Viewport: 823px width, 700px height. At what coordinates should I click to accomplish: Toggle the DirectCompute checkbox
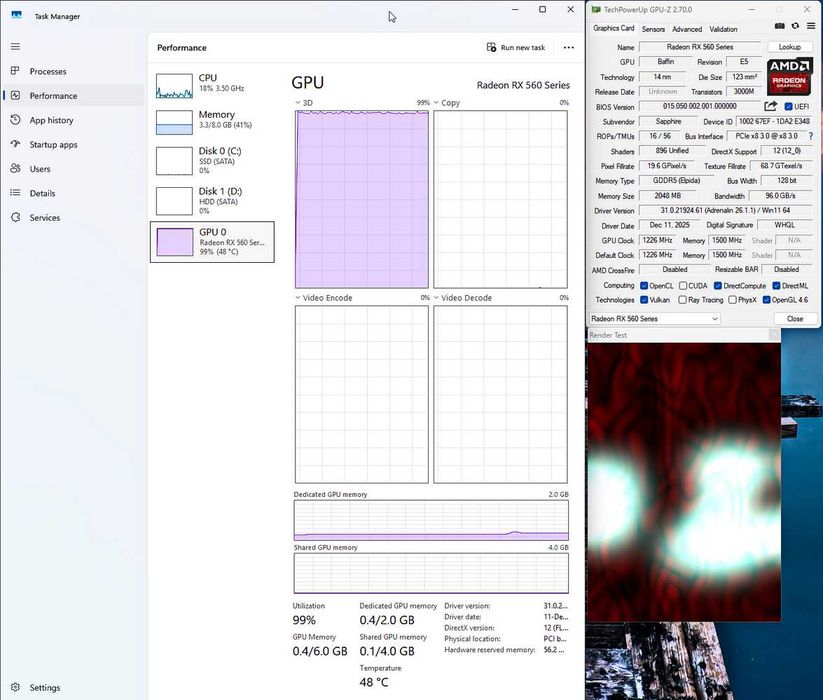click(718, 286)
